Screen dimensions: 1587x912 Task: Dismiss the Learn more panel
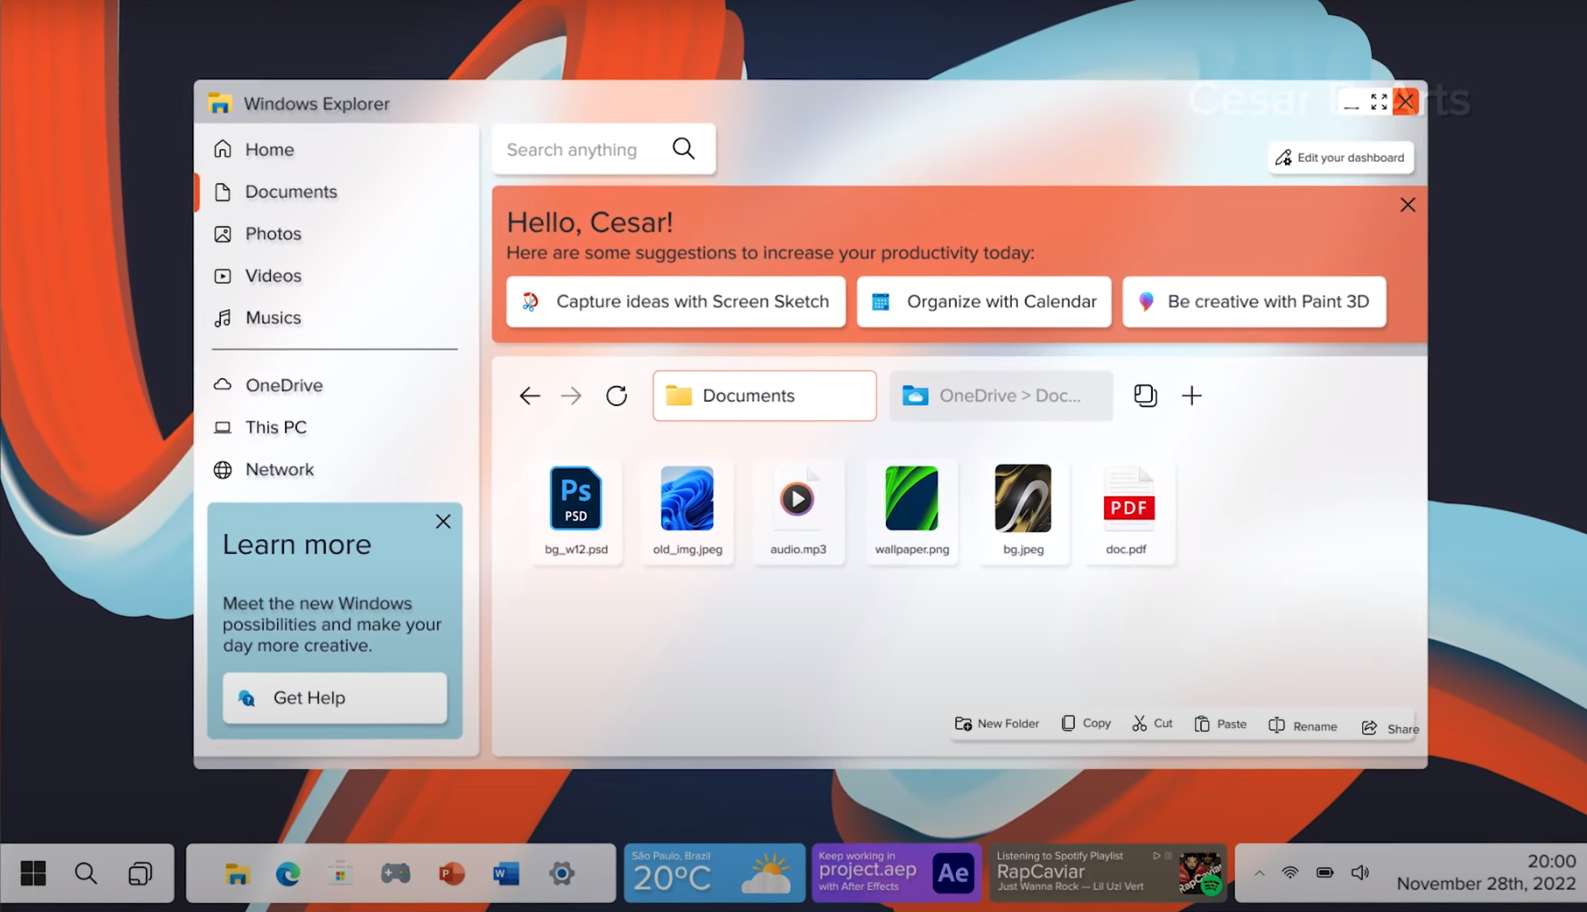coord(443,522)
